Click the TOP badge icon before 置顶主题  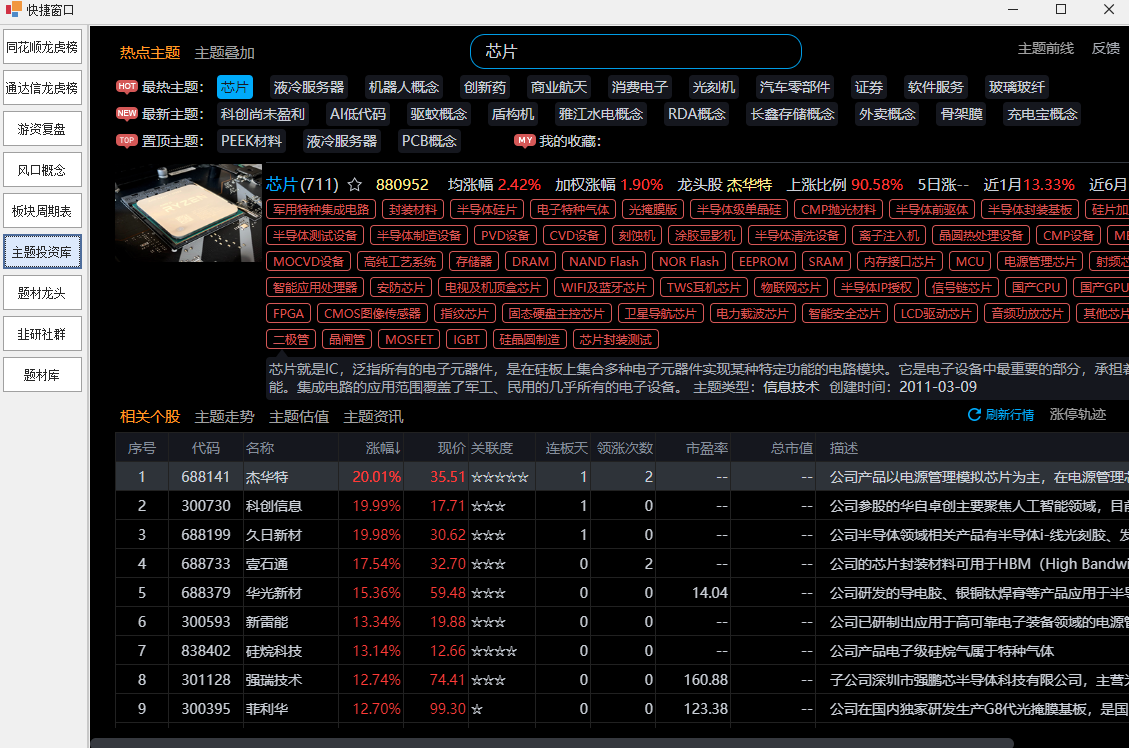click(127, 141)
